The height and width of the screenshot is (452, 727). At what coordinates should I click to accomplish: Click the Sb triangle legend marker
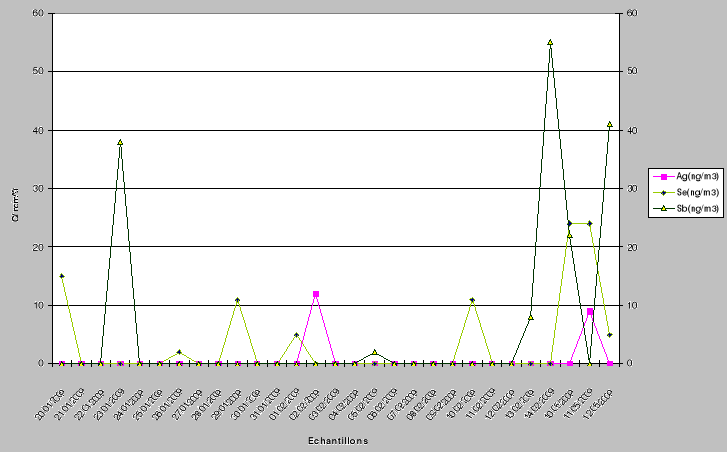663,209
